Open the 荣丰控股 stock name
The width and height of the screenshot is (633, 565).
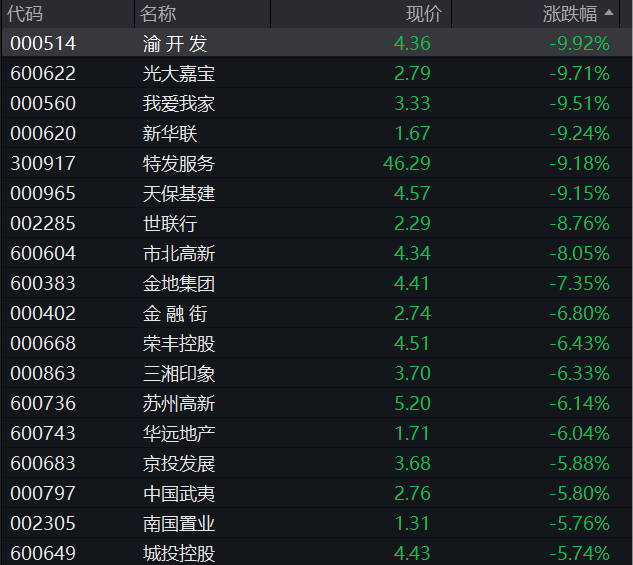click(179, 343)
